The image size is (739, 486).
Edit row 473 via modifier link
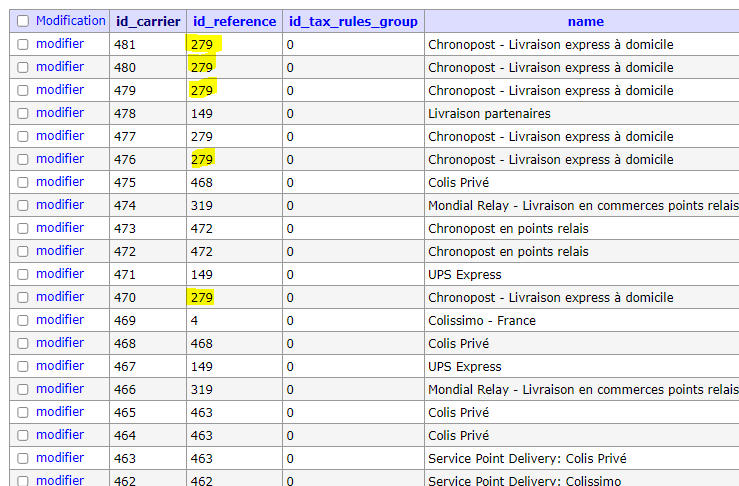pyautogui.click(x=60, y=228)
